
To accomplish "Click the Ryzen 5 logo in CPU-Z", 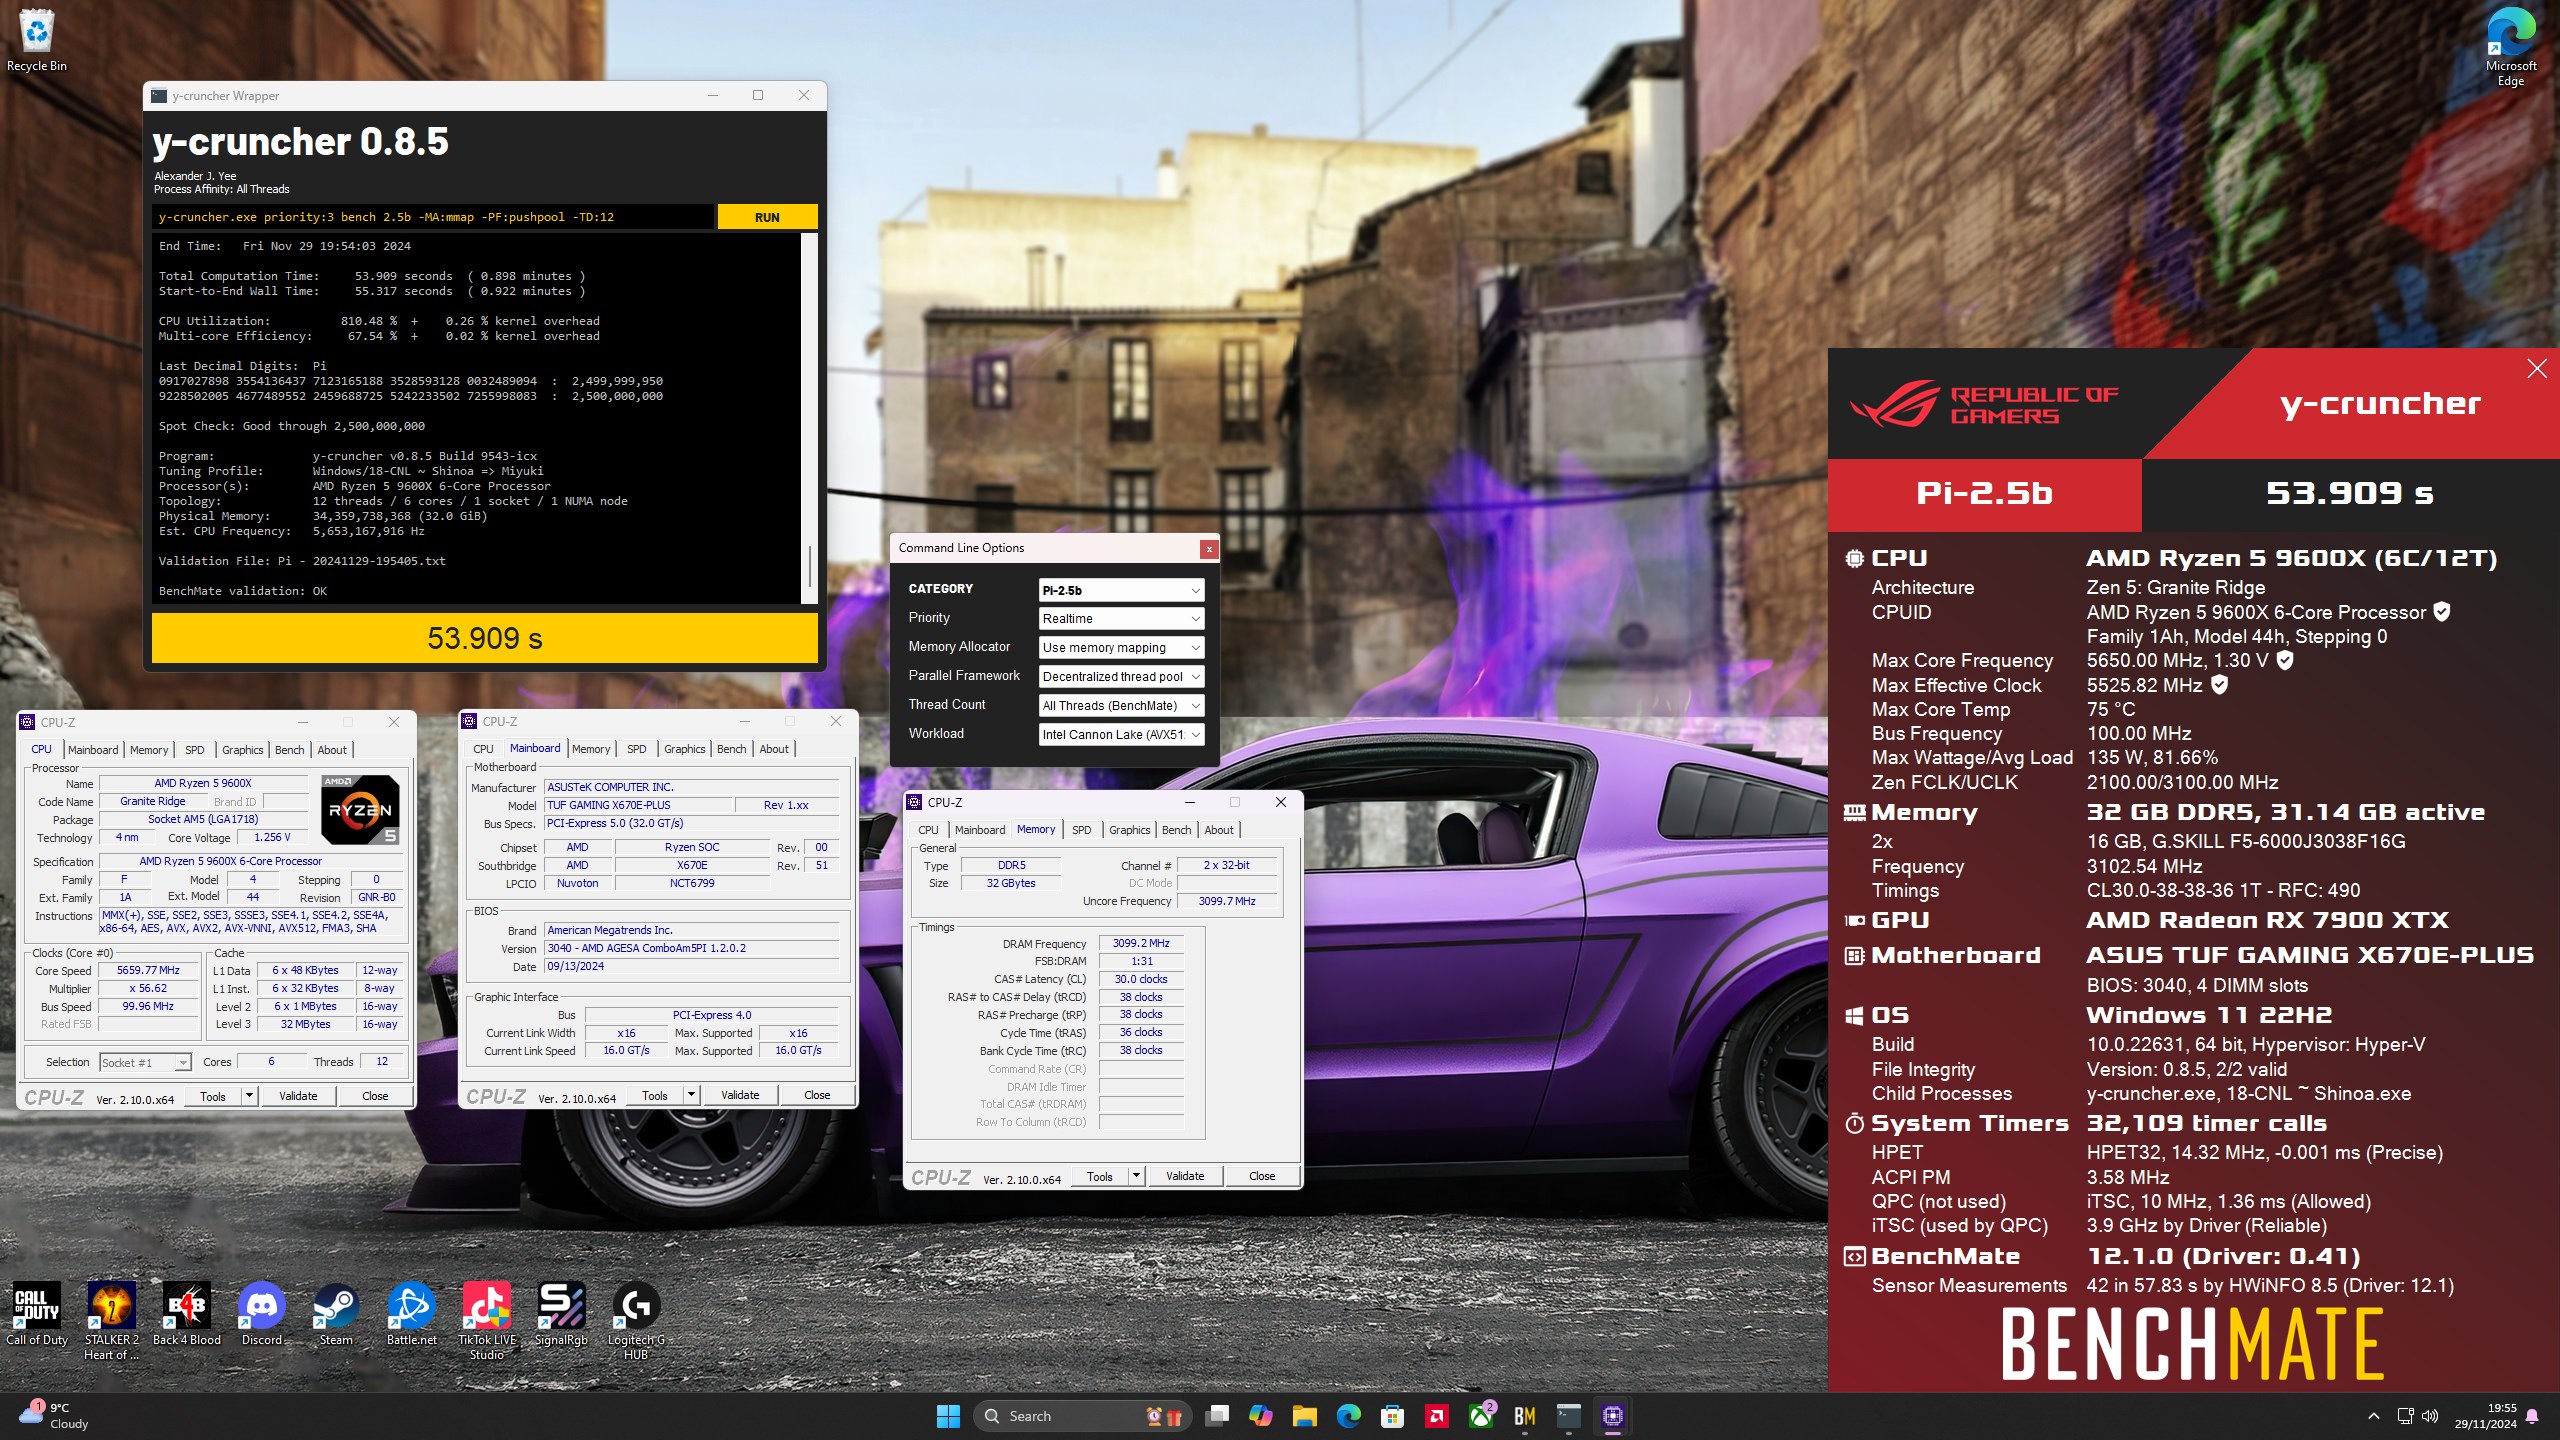I will click(x=361, y=809).
